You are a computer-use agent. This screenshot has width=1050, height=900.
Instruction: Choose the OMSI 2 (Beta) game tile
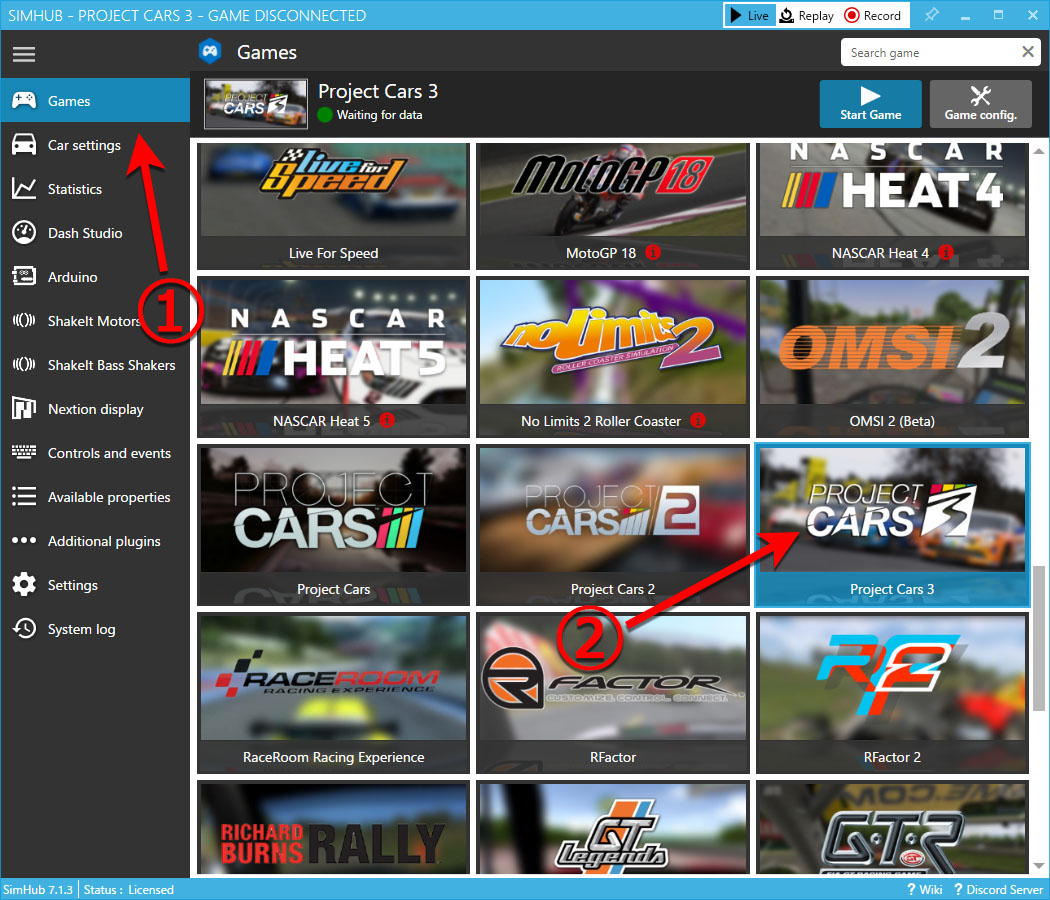click(892, 356)
